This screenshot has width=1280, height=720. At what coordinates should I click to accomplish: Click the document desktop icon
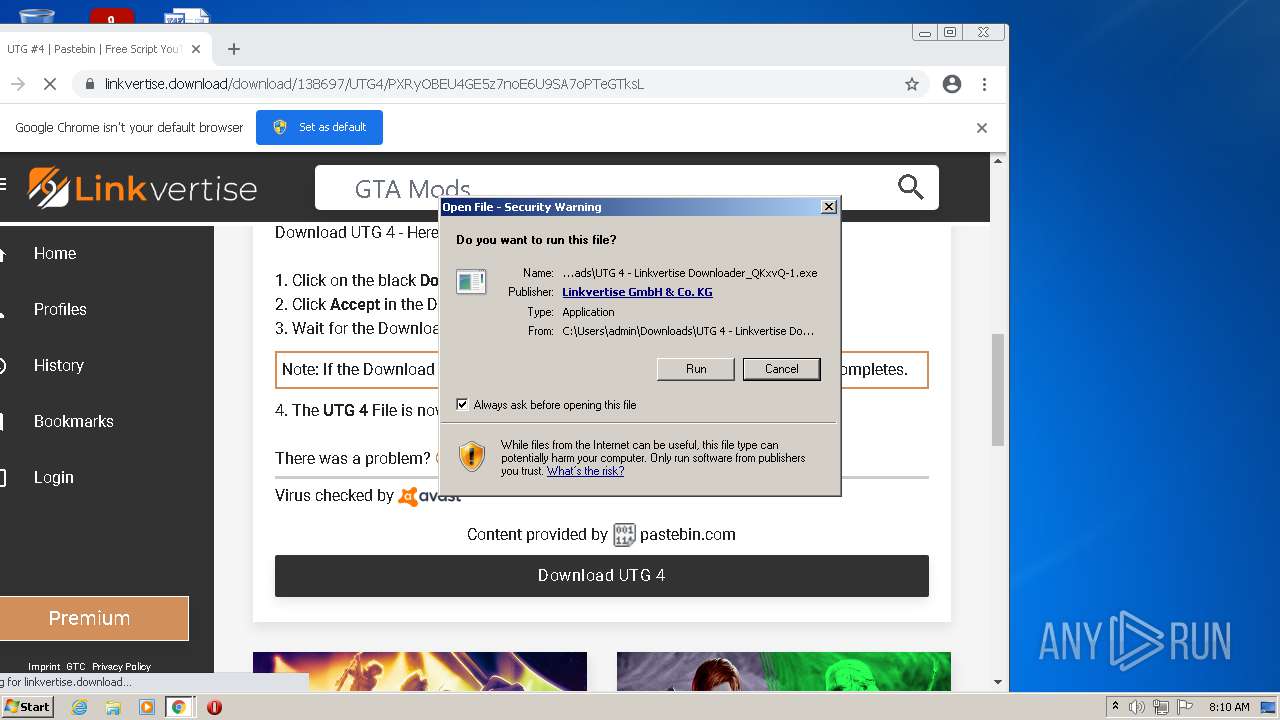[x=186, y=15]
